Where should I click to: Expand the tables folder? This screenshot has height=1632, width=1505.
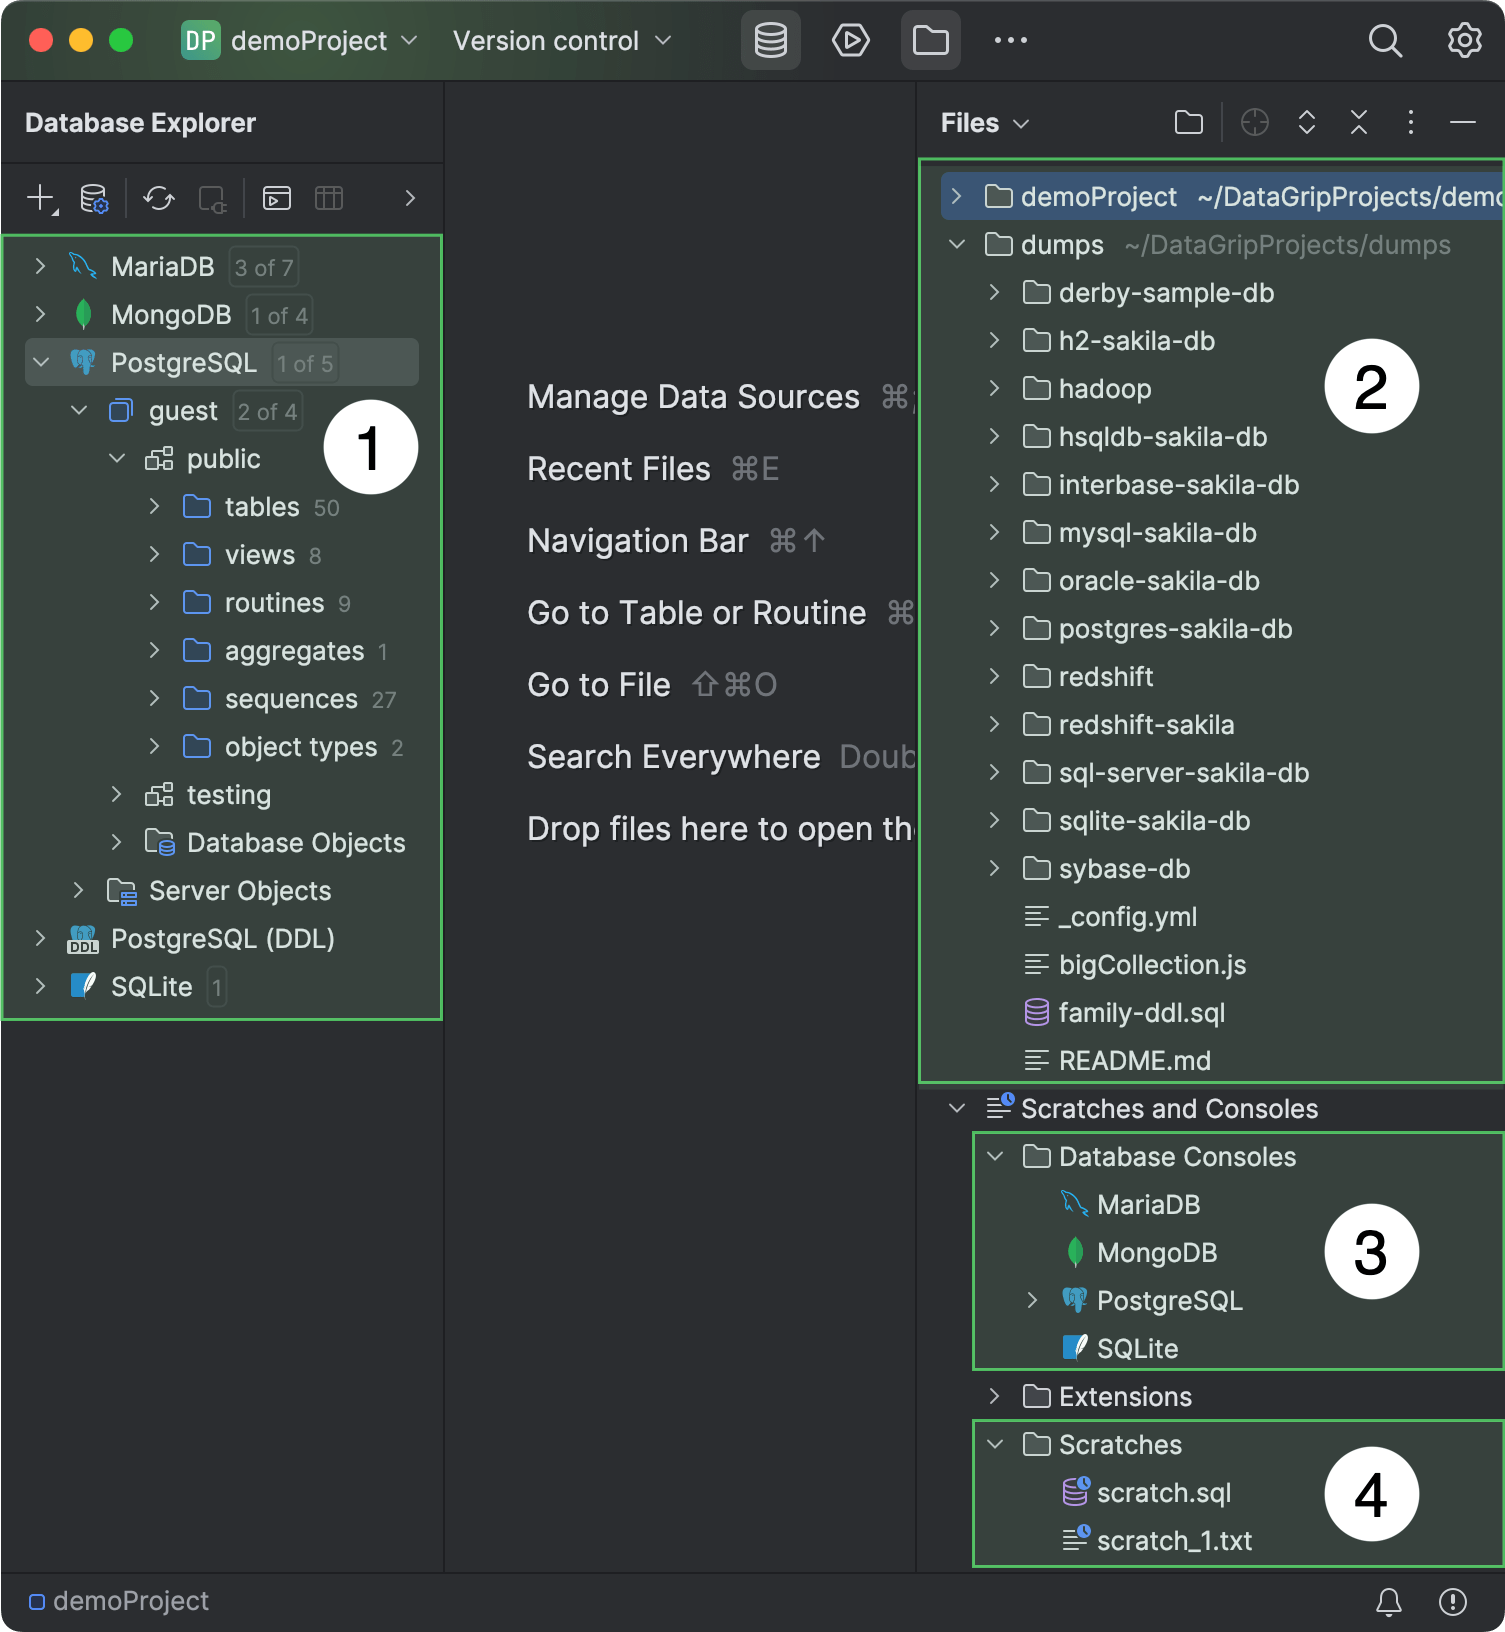coord(154,507)
